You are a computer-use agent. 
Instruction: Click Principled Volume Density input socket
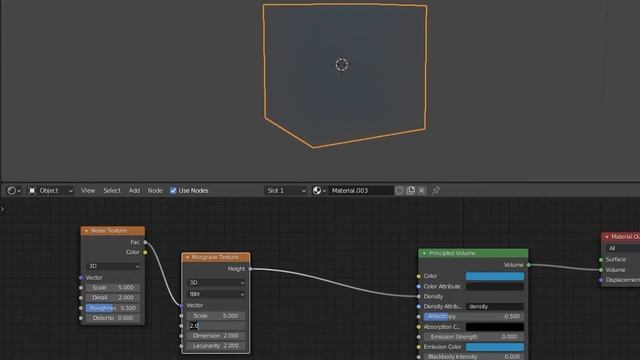click(x=419, y=297)
